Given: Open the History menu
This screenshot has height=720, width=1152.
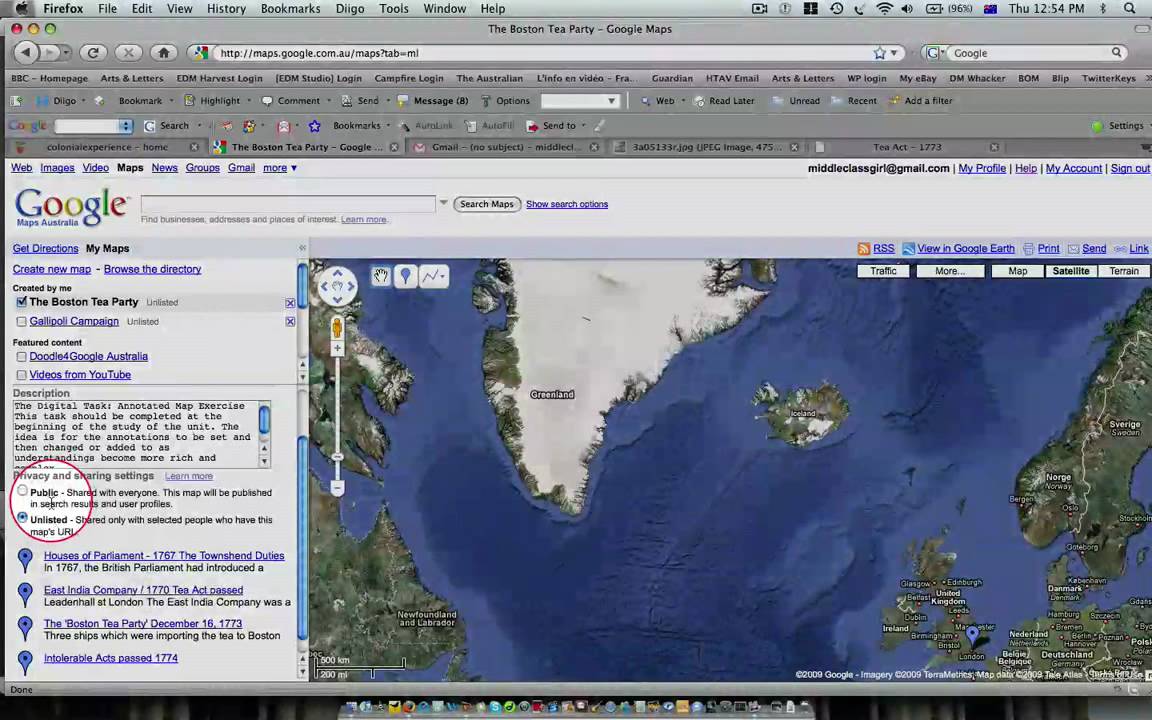Looking at the screenshot, I should pyautogui.click(x=226, y=9).
